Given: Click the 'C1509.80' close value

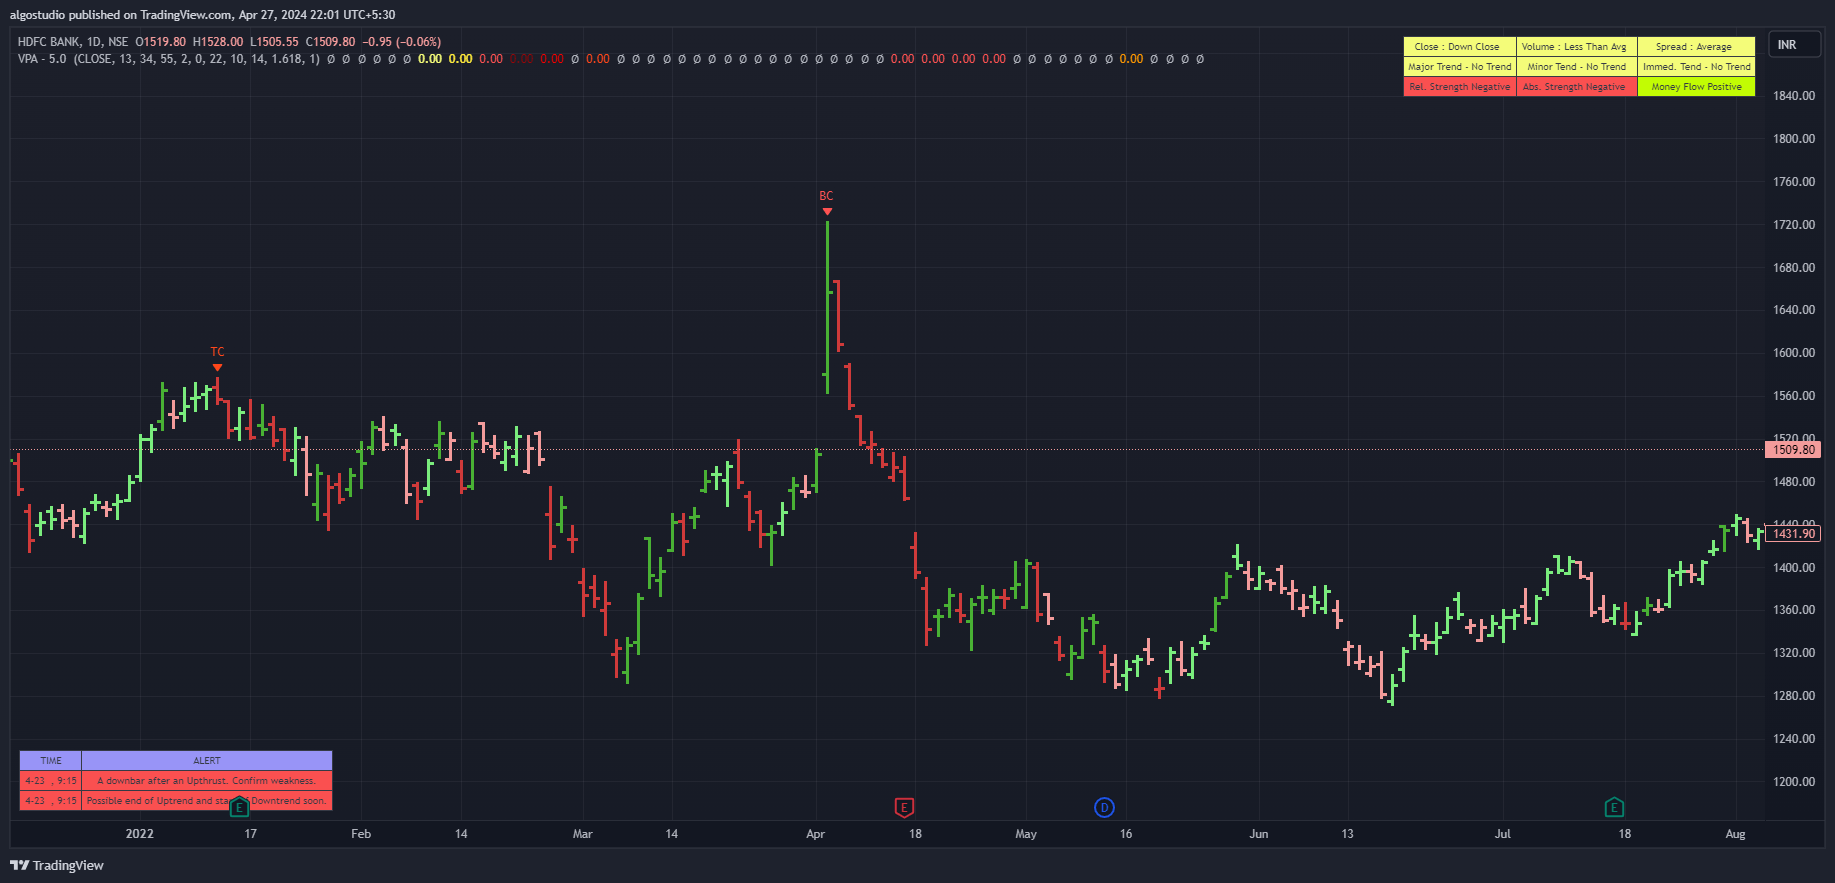Looking at the screenshot, I should (x=331, y=42).
